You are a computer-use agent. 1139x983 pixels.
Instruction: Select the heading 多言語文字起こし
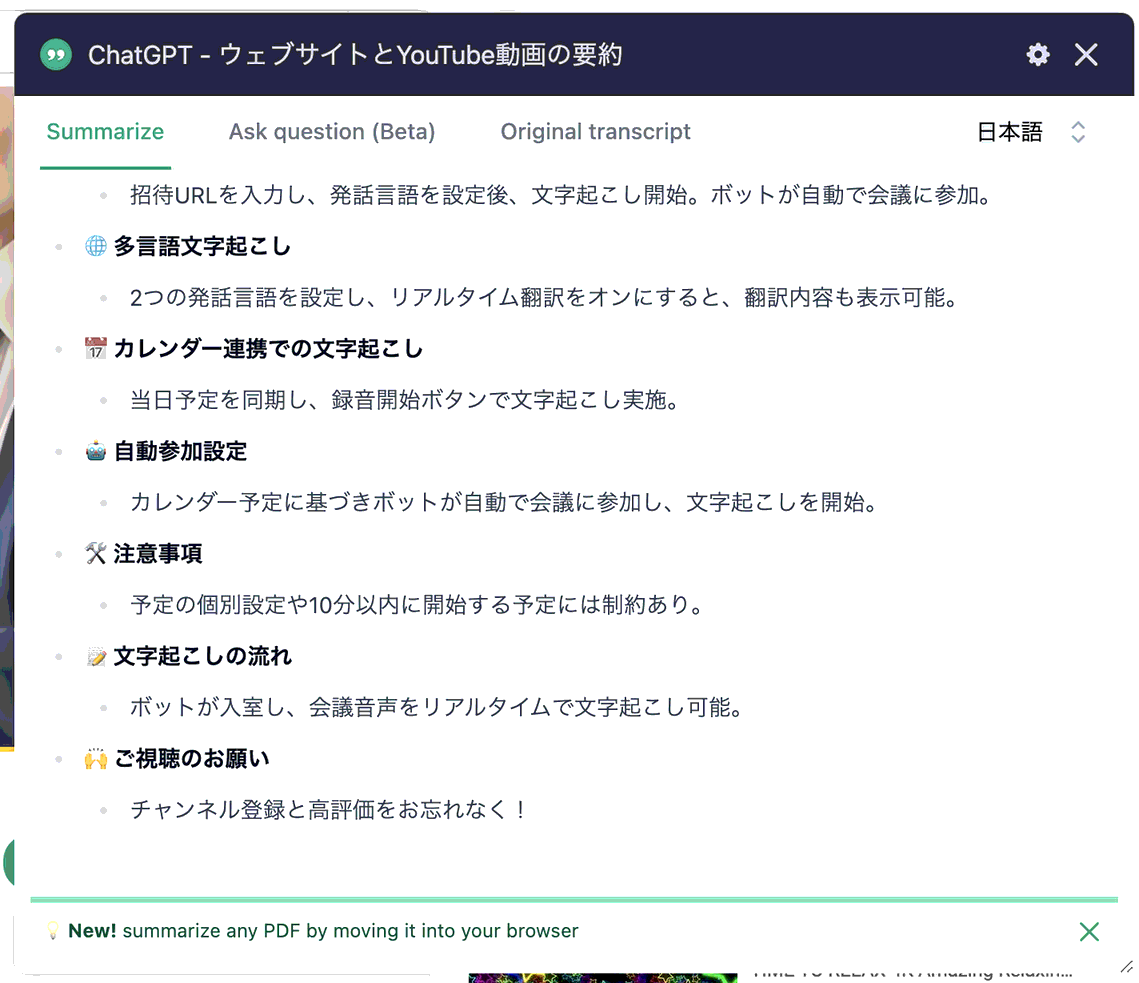pos(203,246)
